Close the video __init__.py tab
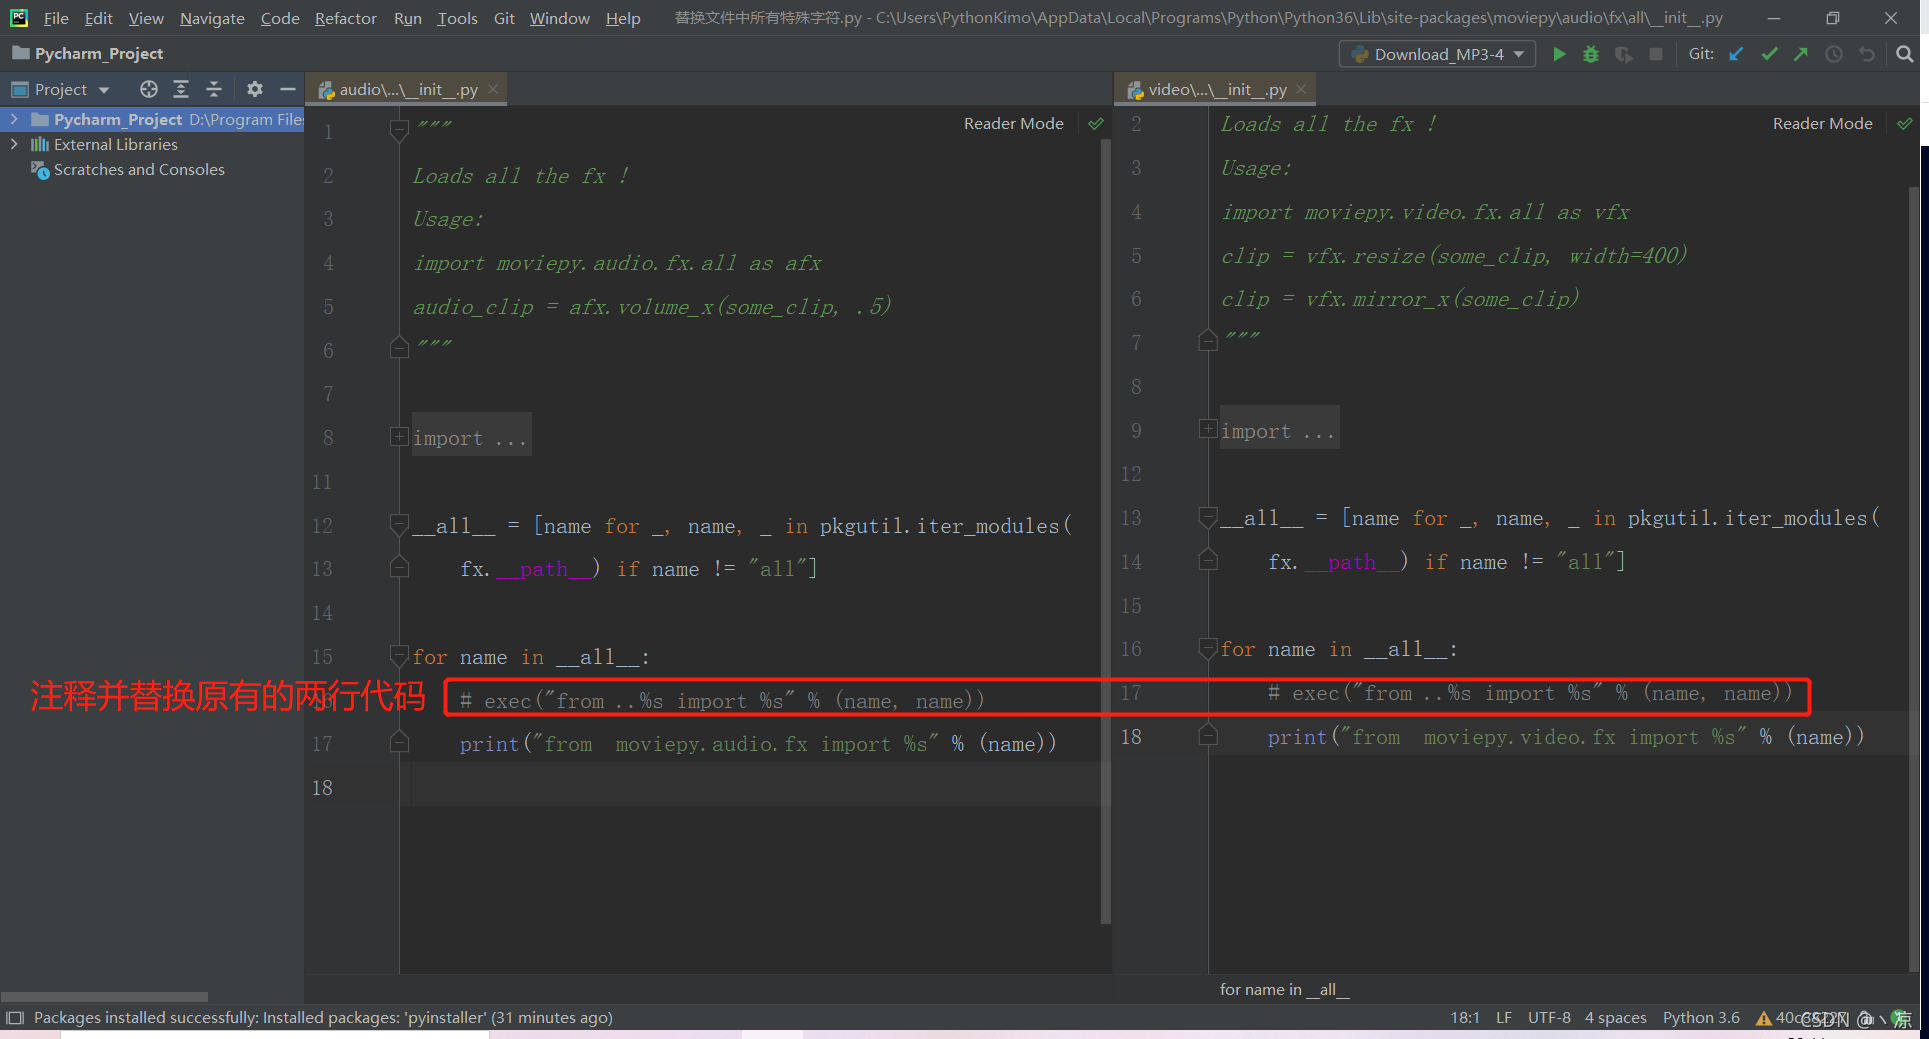This screenshot has height=1039, width=1929. tap(1301, 89)
